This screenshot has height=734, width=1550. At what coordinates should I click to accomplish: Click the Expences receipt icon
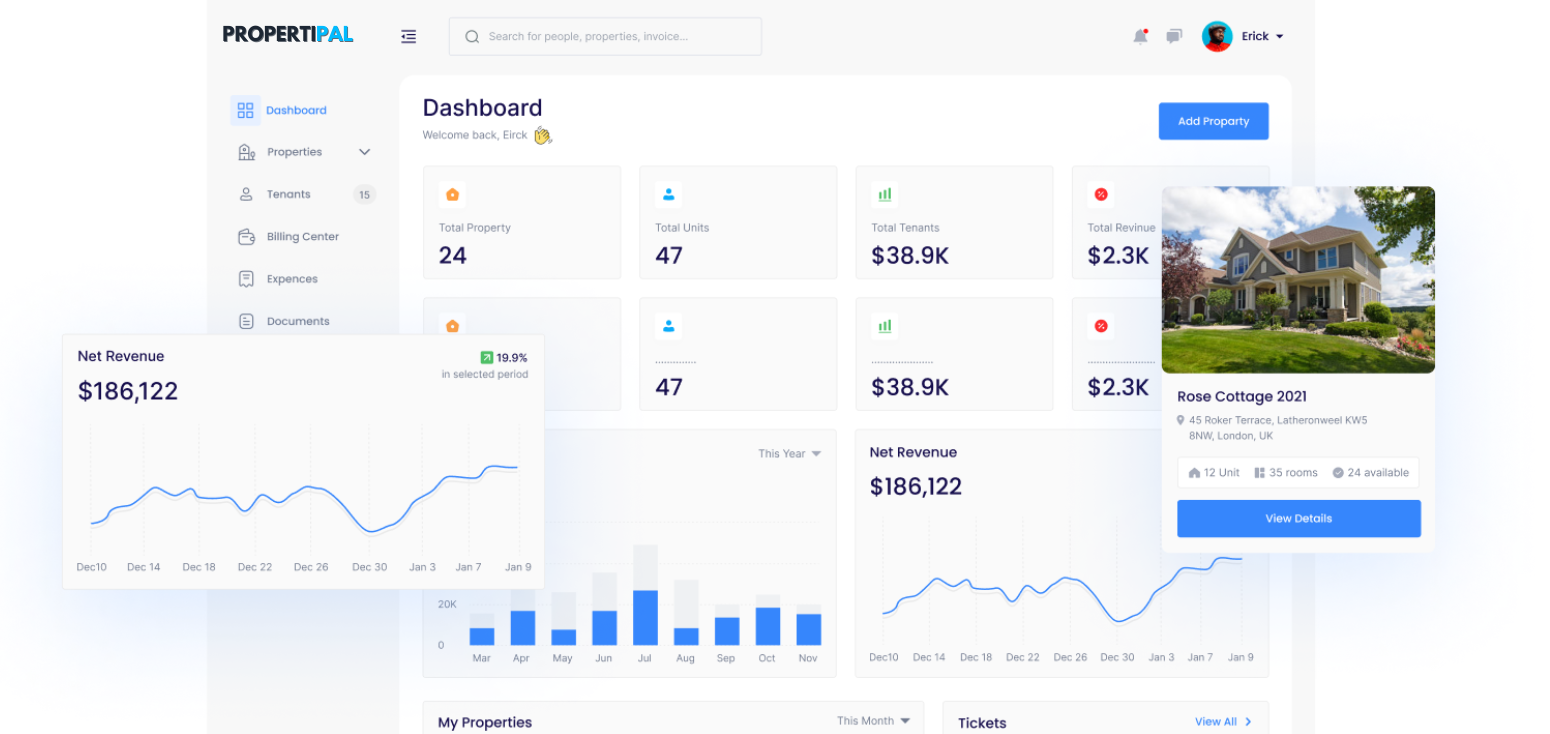(246, 279)
